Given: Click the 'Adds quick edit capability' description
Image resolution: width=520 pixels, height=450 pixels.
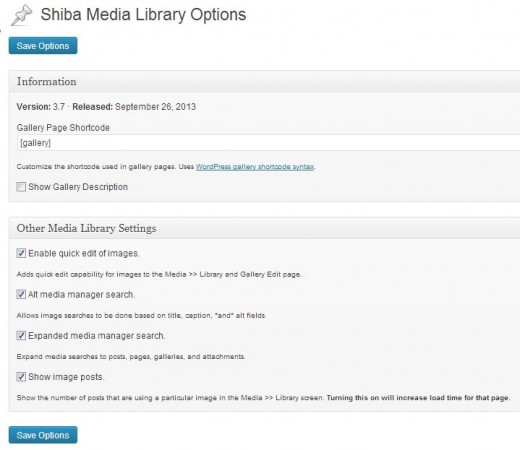Looking at the screenshot, I should (x=159, y=274).
